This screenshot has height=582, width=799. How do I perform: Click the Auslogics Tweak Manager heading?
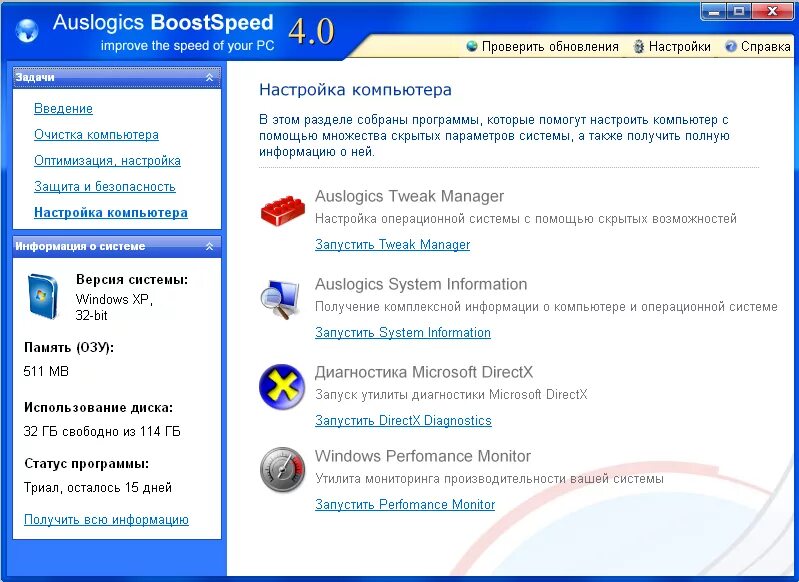[409, 196]
